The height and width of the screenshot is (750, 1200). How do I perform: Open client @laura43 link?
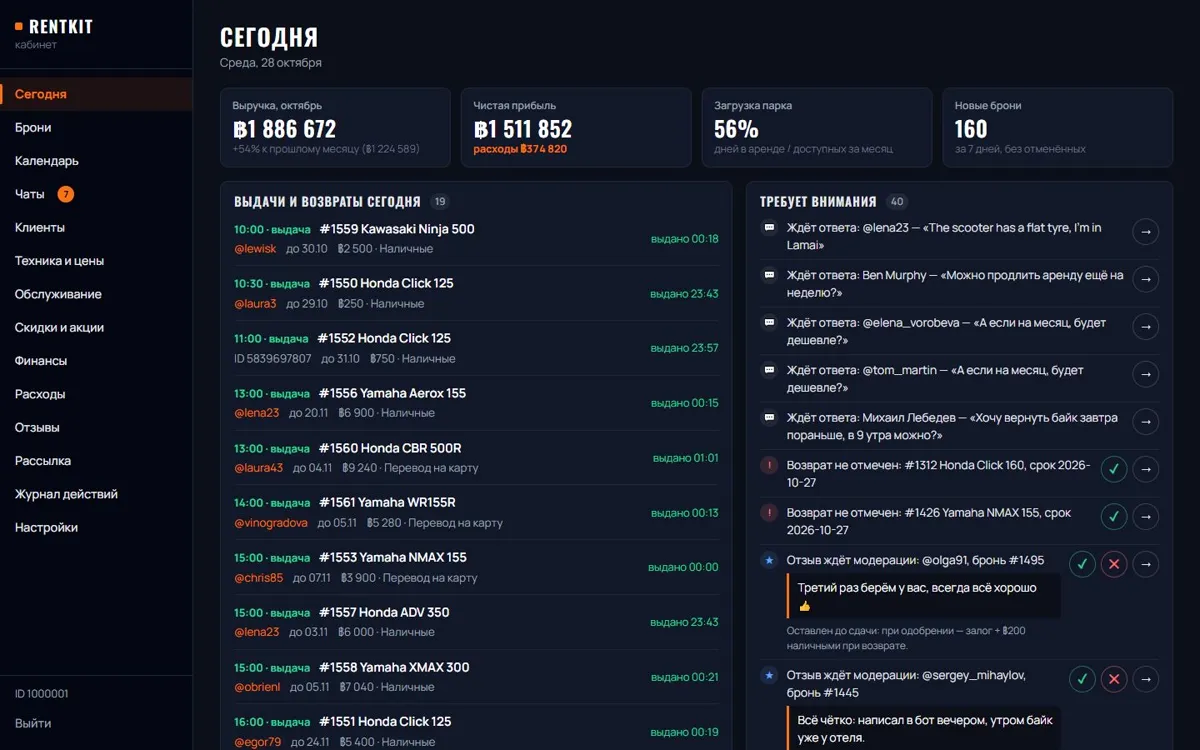pos(258,468)
